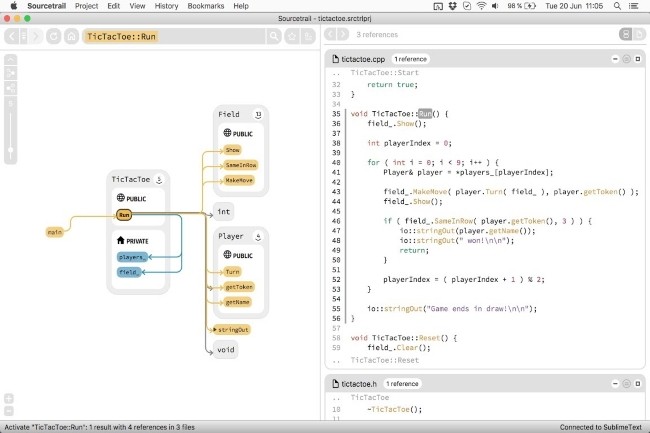Image resolution: width=650 pixels, height=433 pixels.
Task: Expand the TicTacToe scope line in tictactoe.h
Action: (370, 397)
